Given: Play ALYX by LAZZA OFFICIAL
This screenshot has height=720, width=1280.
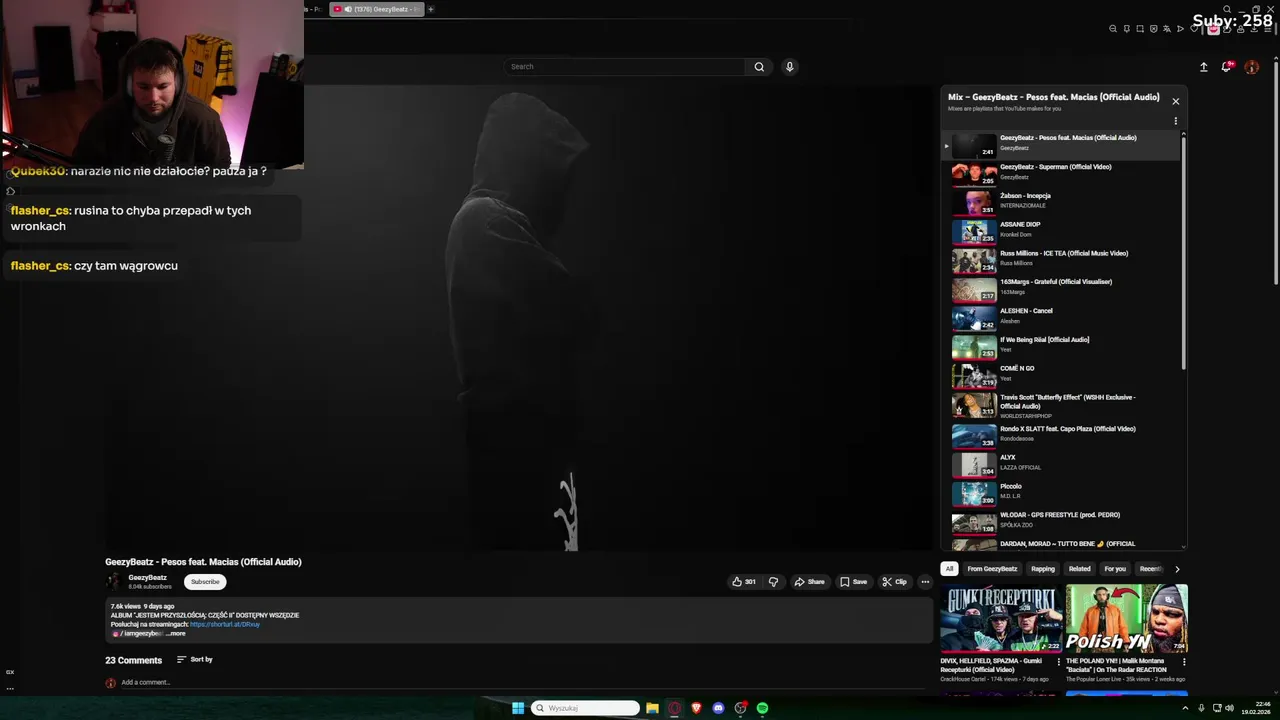Looking at the screenshot, I should pyautogui.click(x=1060, y=464).
